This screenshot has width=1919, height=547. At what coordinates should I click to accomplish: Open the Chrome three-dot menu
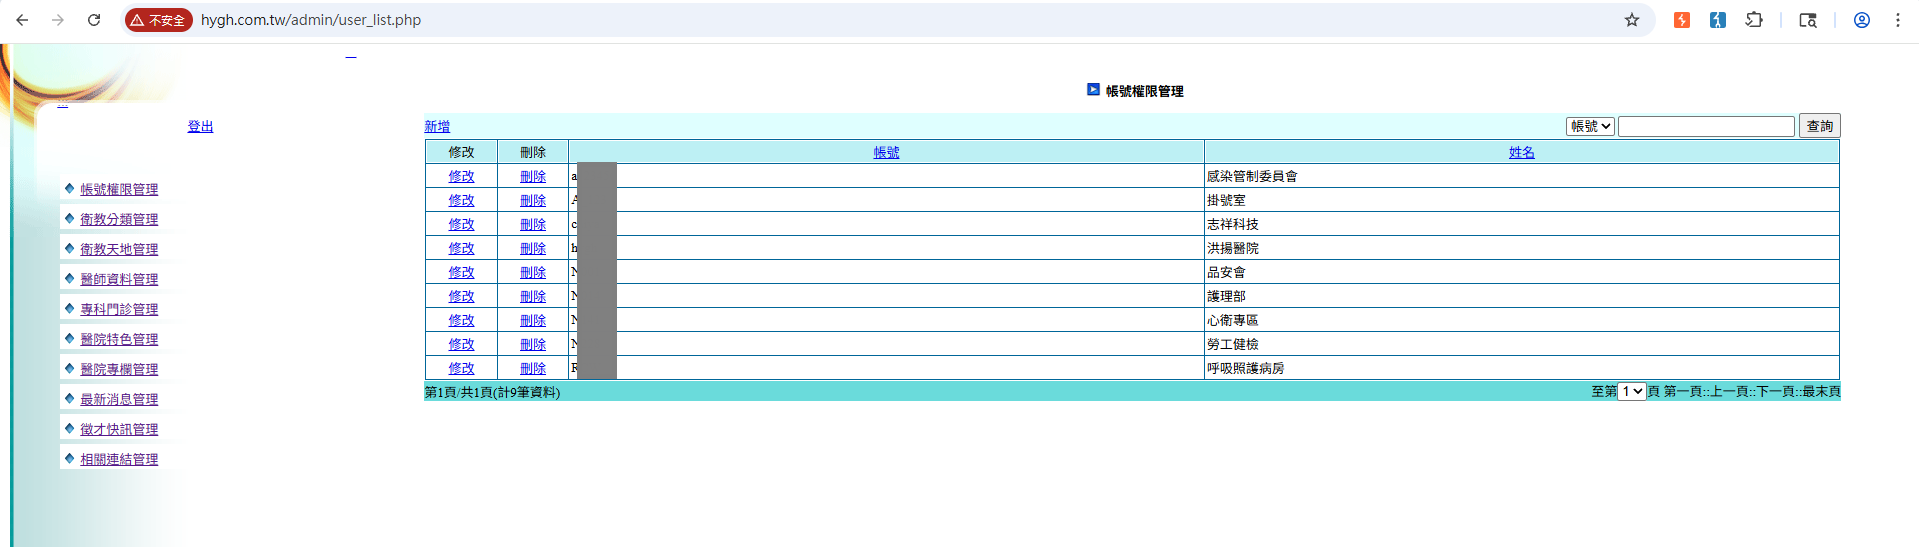tap(1898, 20)
